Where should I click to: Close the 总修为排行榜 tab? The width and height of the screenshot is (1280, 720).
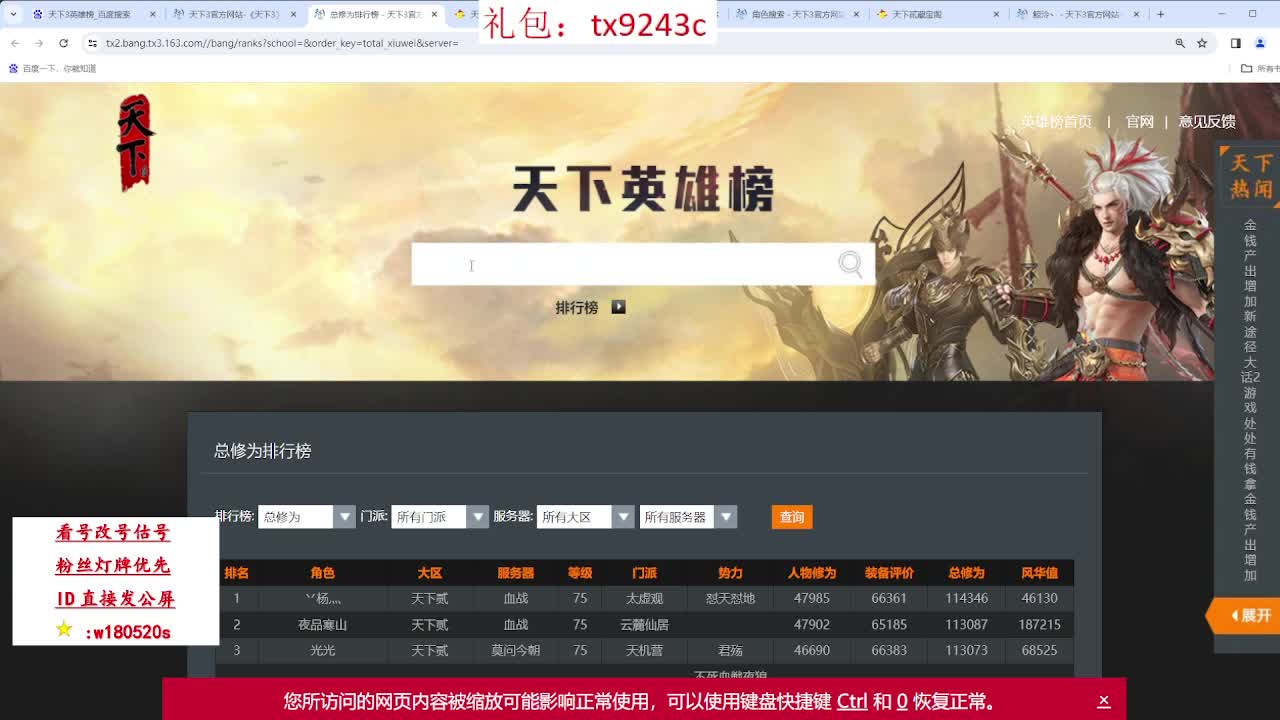pyautogui.click(x=434, y=14)
